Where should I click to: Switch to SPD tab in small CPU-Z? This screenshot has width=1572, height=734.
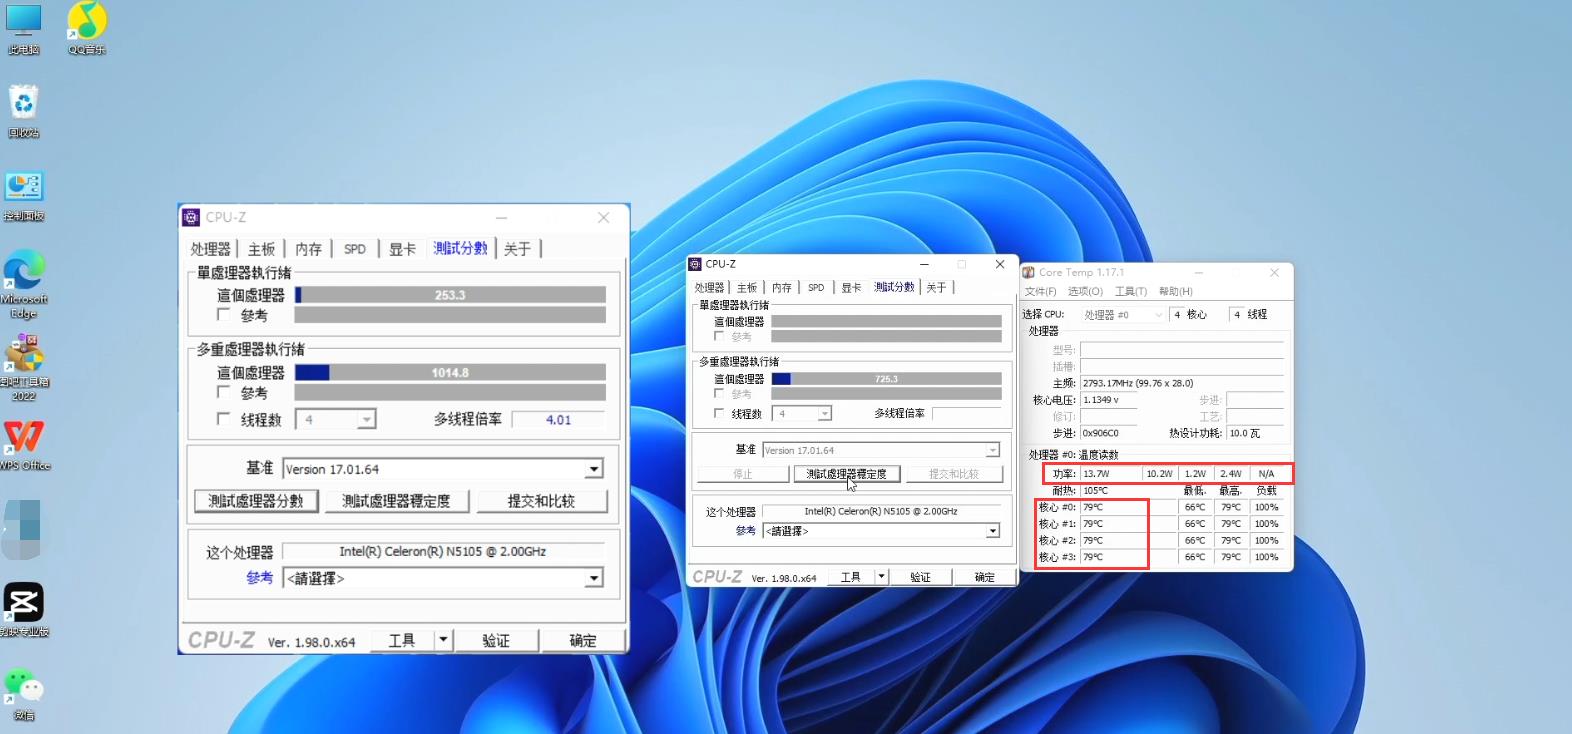[x=816, y=287]
